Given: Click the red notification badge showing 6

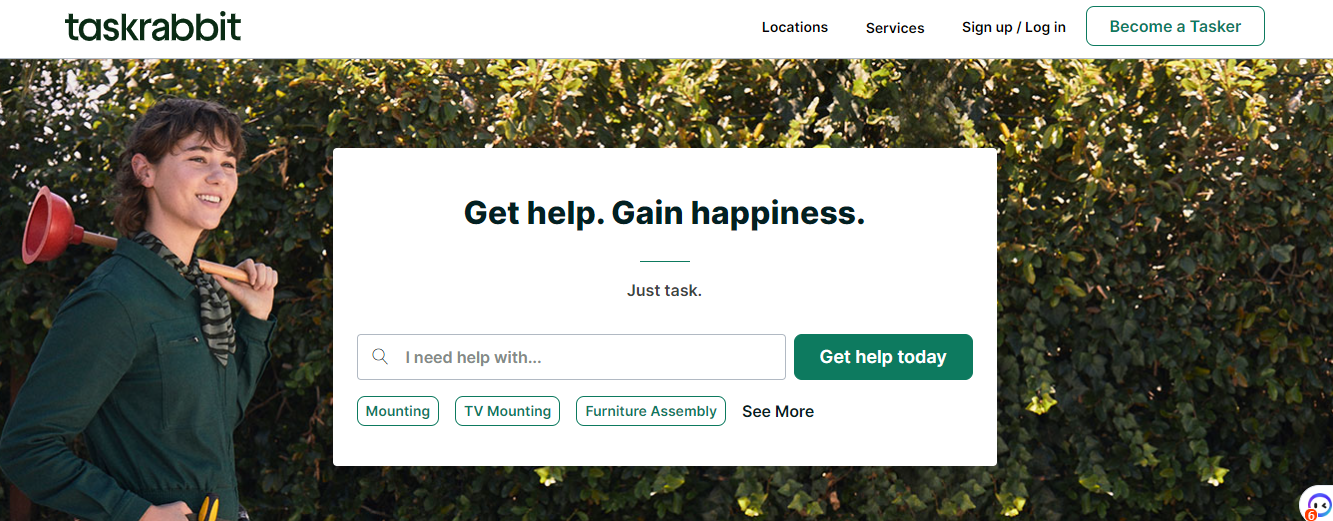Looking at the screenshot, I should (x=1310, y=515).
